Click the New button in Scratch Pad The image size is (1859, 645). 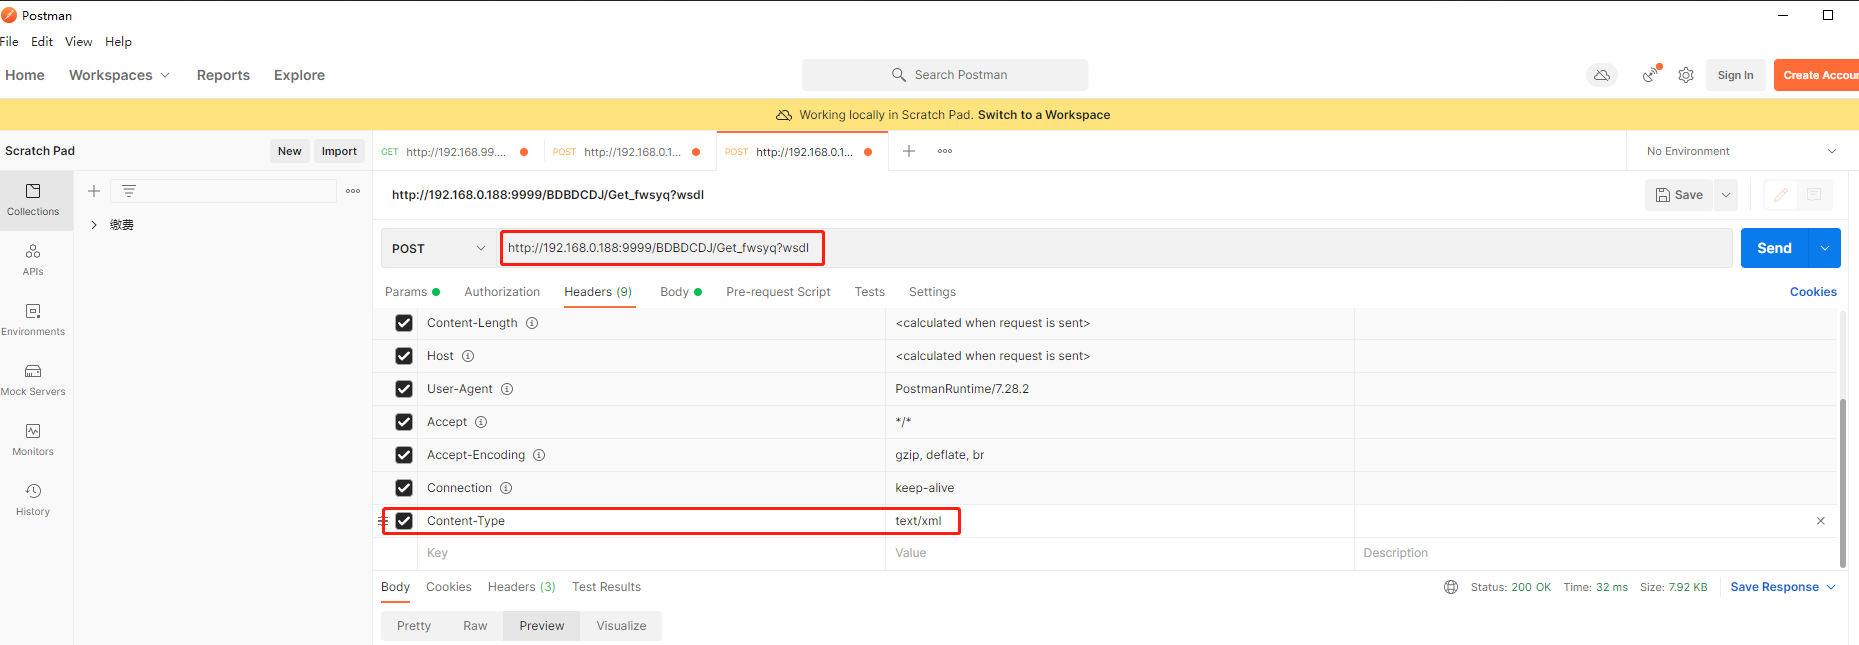coord(290,151)
